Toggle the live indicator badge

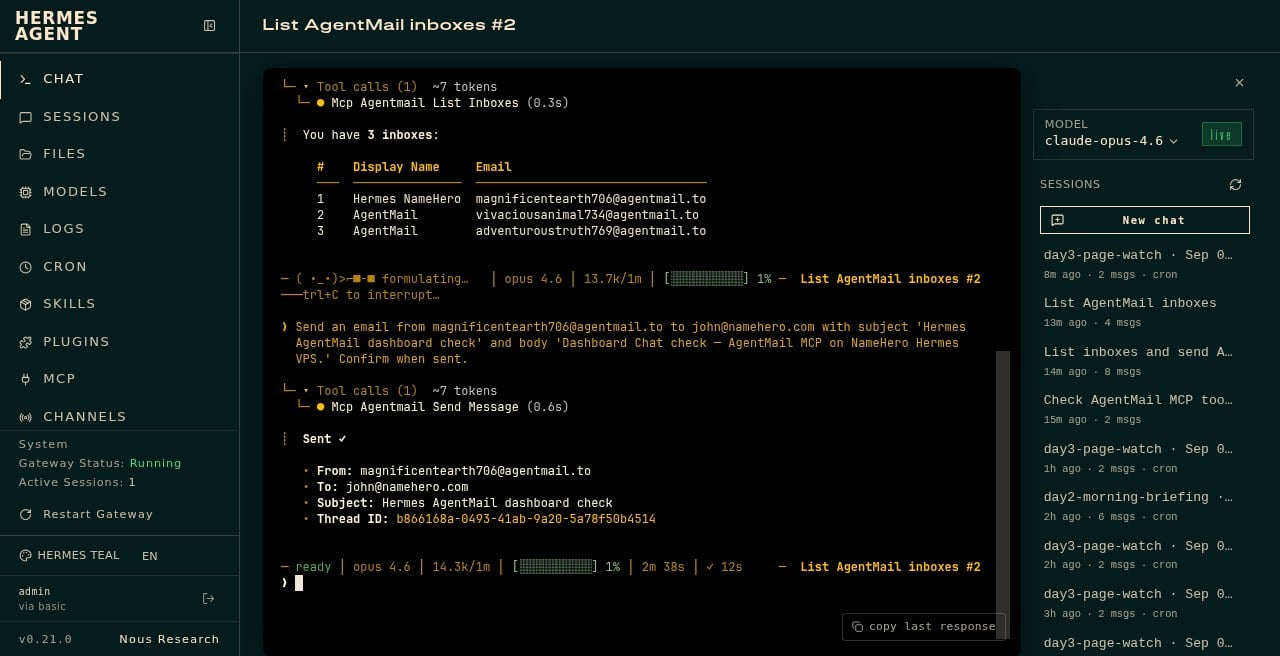[1221, 134]
